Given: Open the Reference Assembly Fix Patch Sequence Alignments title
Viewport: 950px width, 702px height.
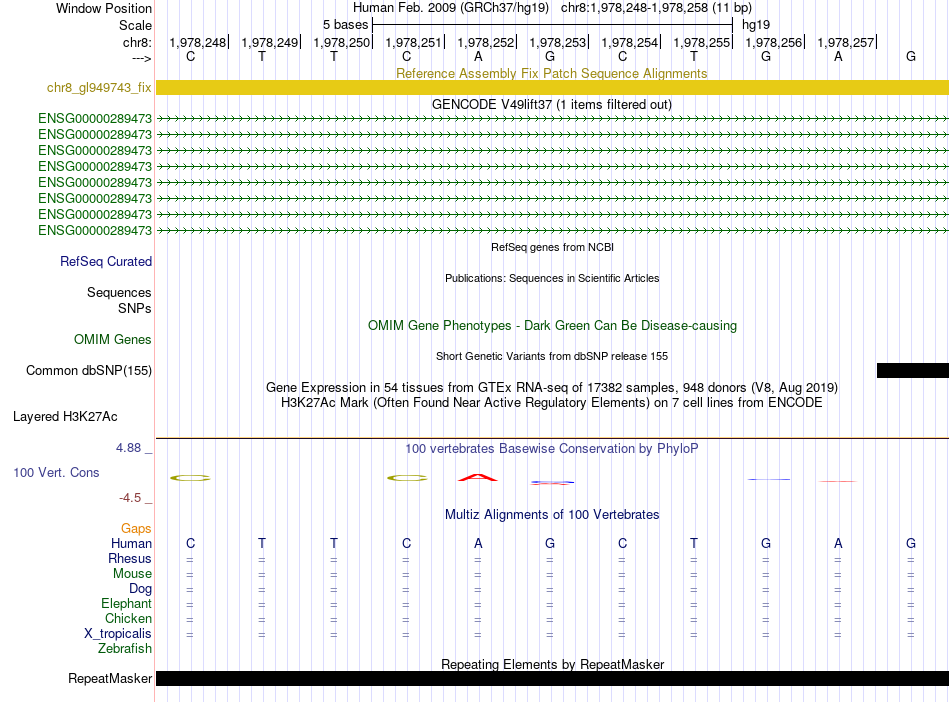Looking at the screenshot, I should click(x=551, y=73).
